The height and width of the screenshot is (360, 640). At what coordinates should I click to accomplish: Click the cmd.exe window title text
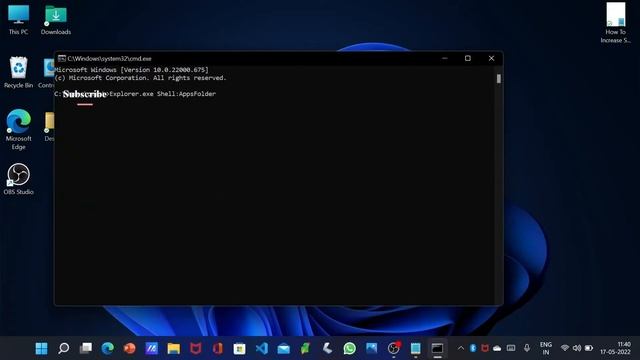(109, 58)
